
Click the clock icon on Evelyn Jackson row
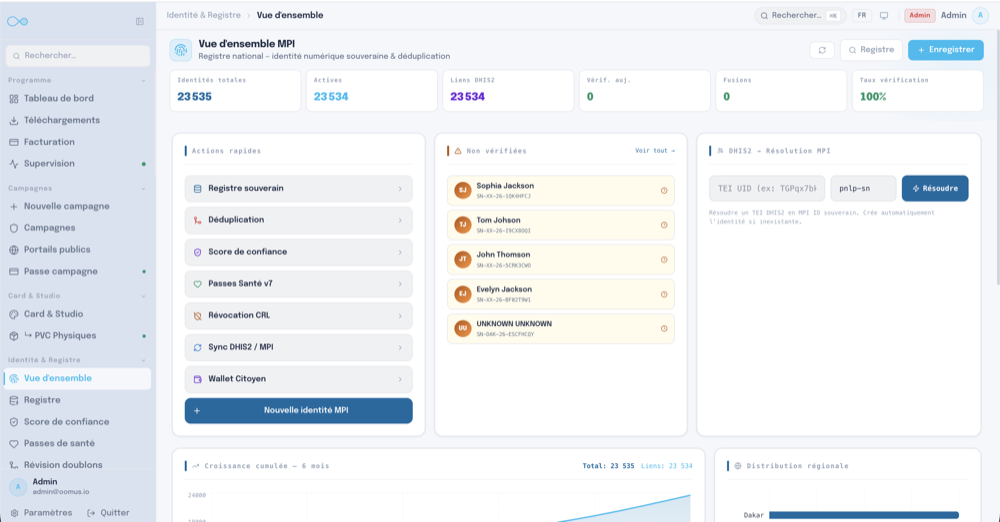coord(664,294)
